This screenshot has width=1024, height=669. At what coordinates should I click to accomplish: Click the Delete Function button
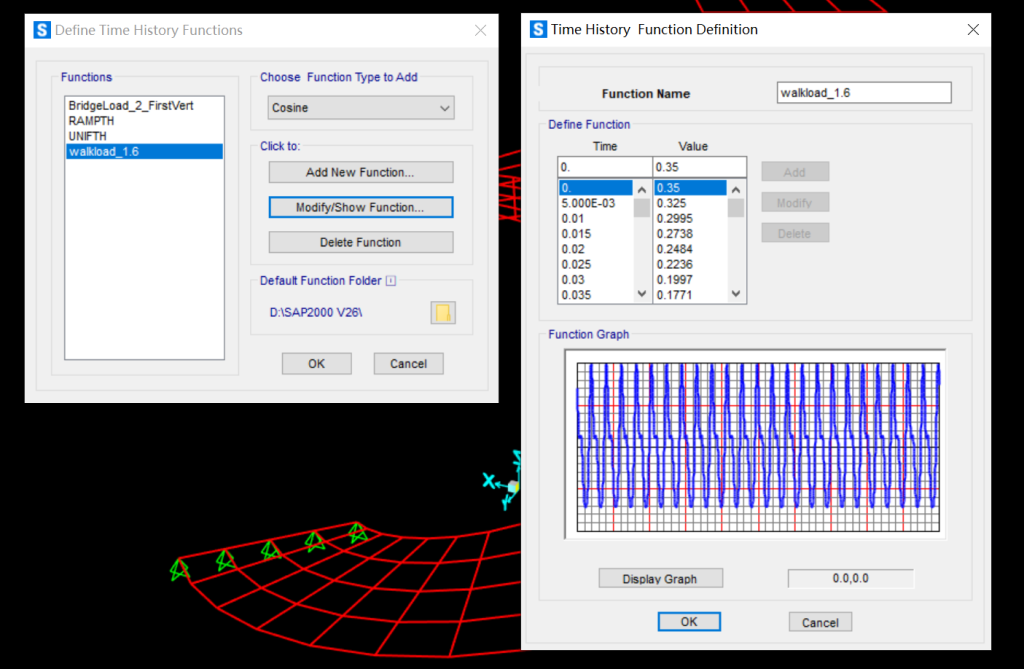pos(360,242)
